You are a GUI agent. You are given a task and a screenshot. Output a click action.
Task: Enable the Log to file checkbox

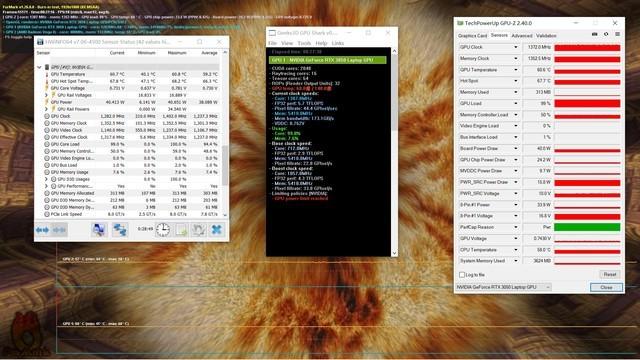tap(462, 275)
